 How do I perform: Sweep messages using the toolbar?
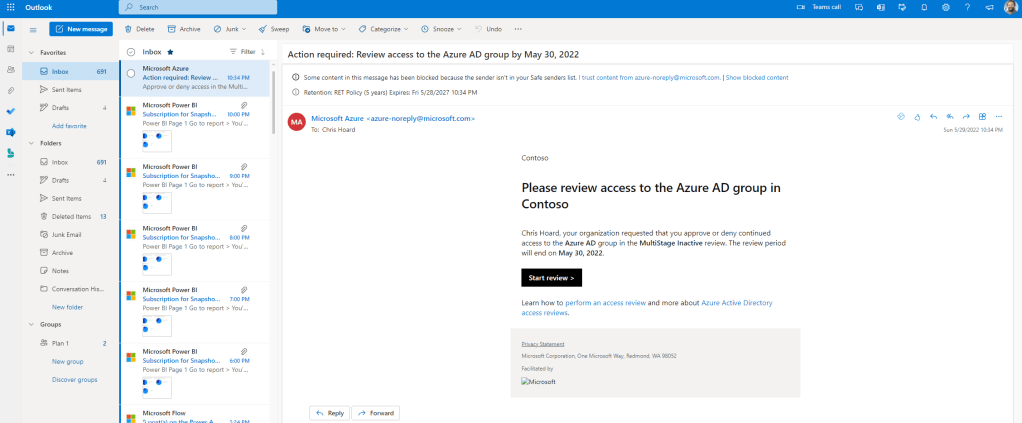[x=274, y=29]
